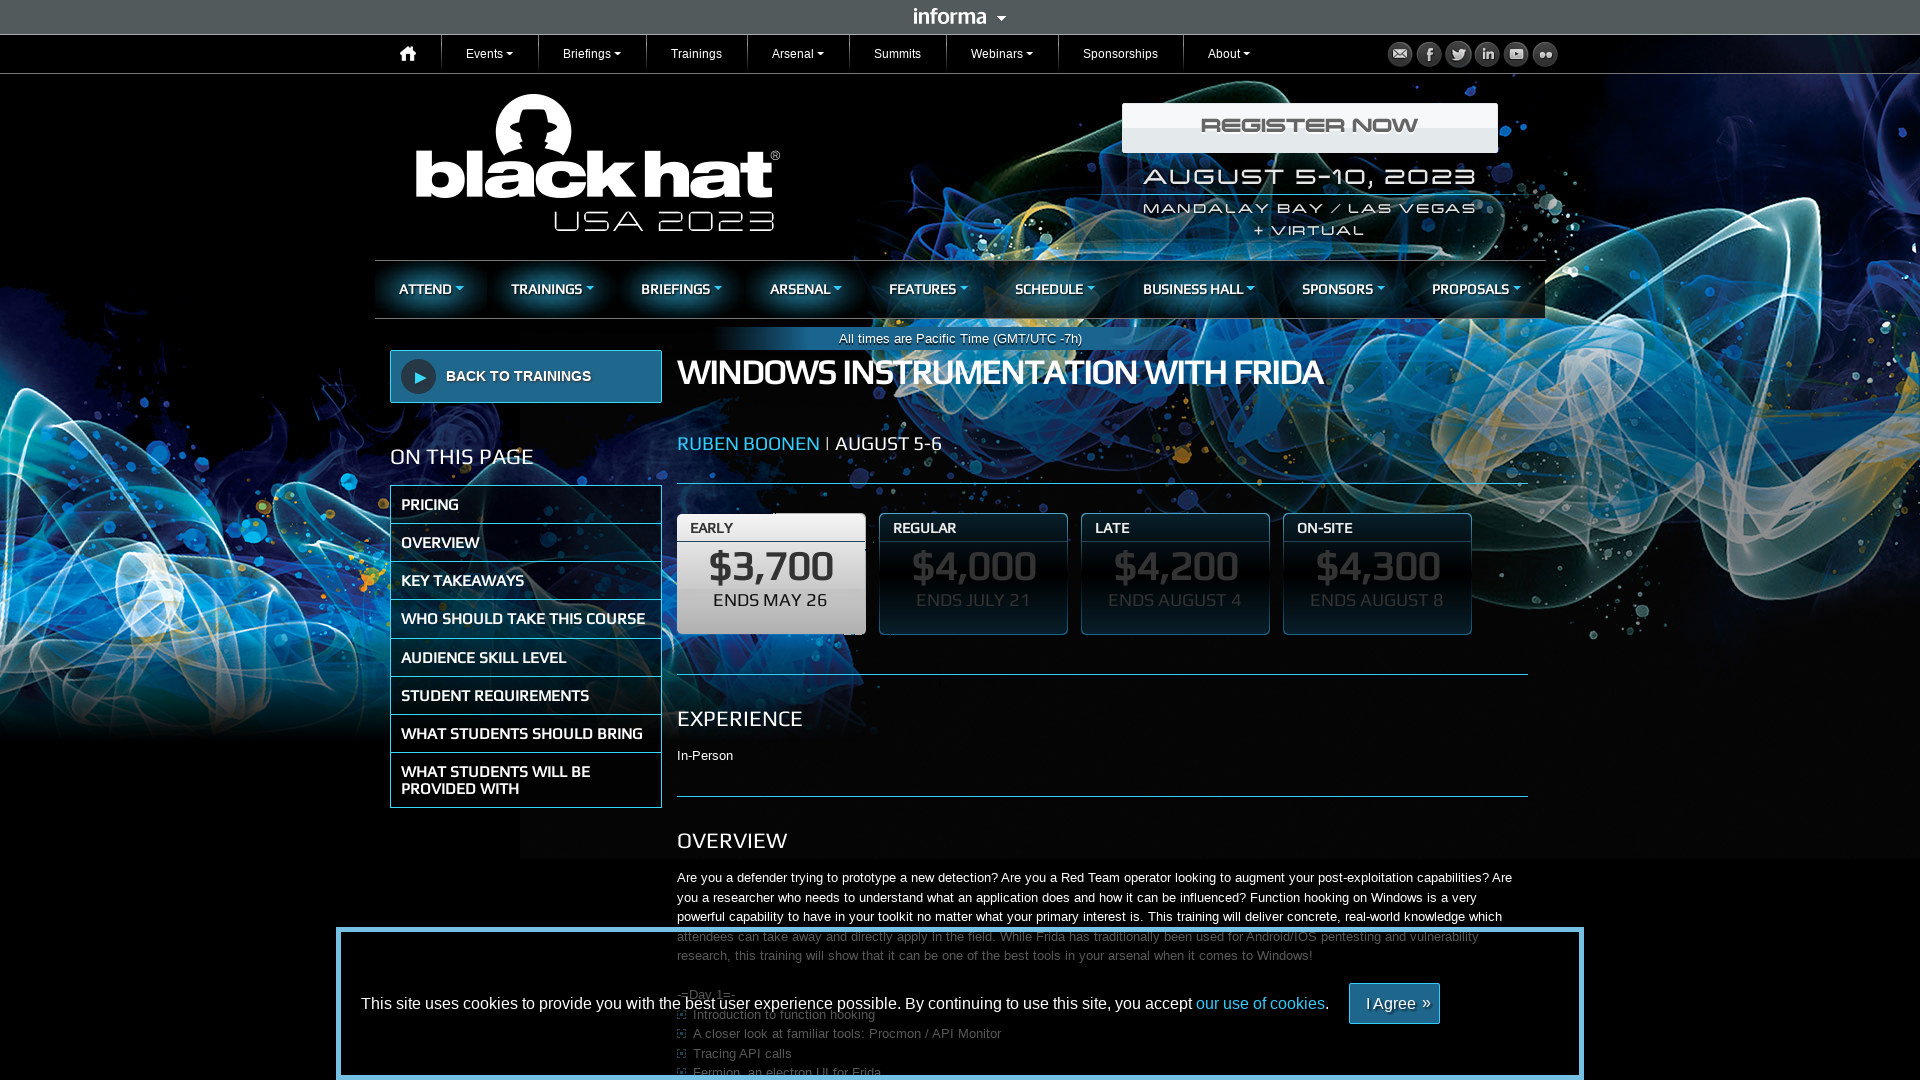Select the BRIEFINGS menu tab
The height and width of the screenshot is (1080, 1920).
click(680, 287)
